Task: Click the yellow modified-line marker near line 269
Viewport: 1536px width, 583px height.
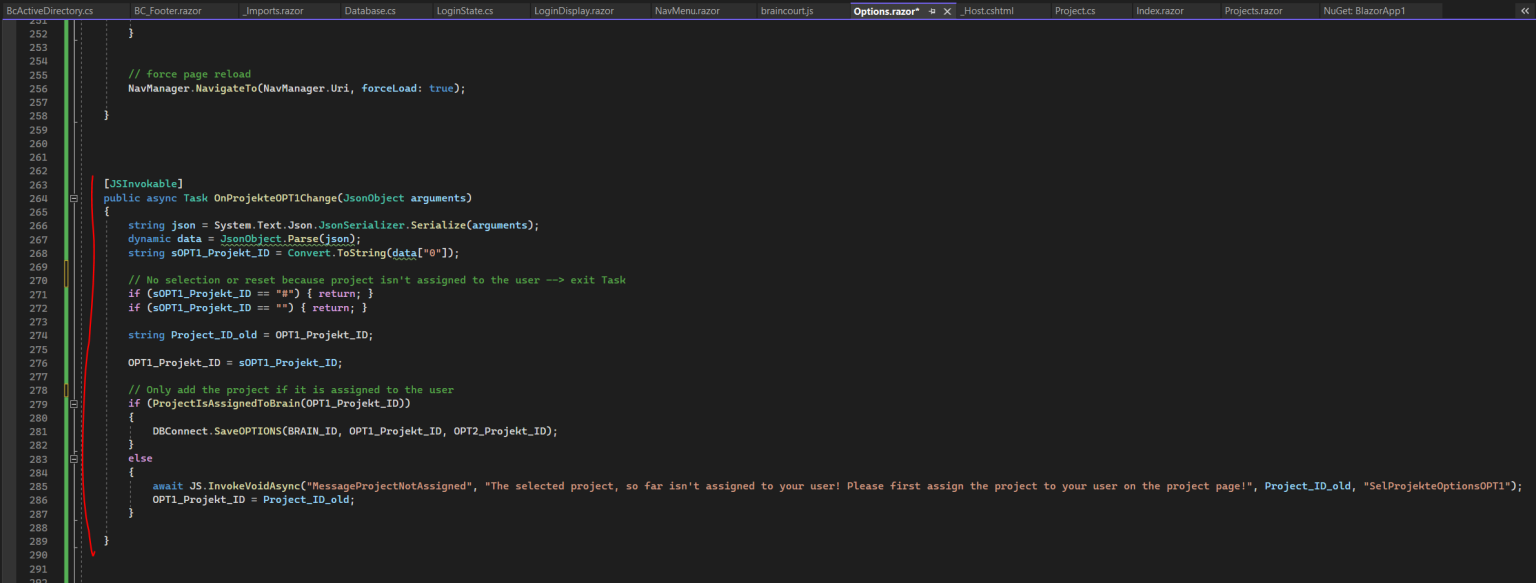Action: (x=65, y=270)
